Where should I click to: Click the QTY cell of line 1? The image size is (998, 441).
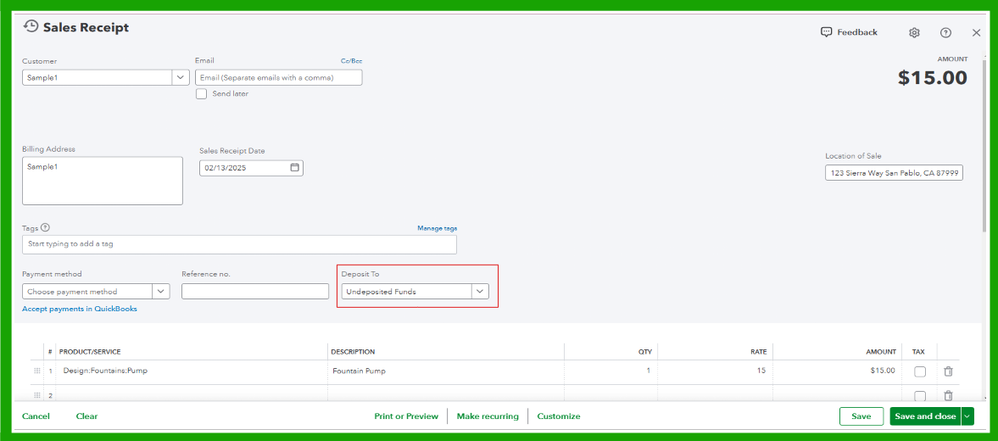(611, 370)
